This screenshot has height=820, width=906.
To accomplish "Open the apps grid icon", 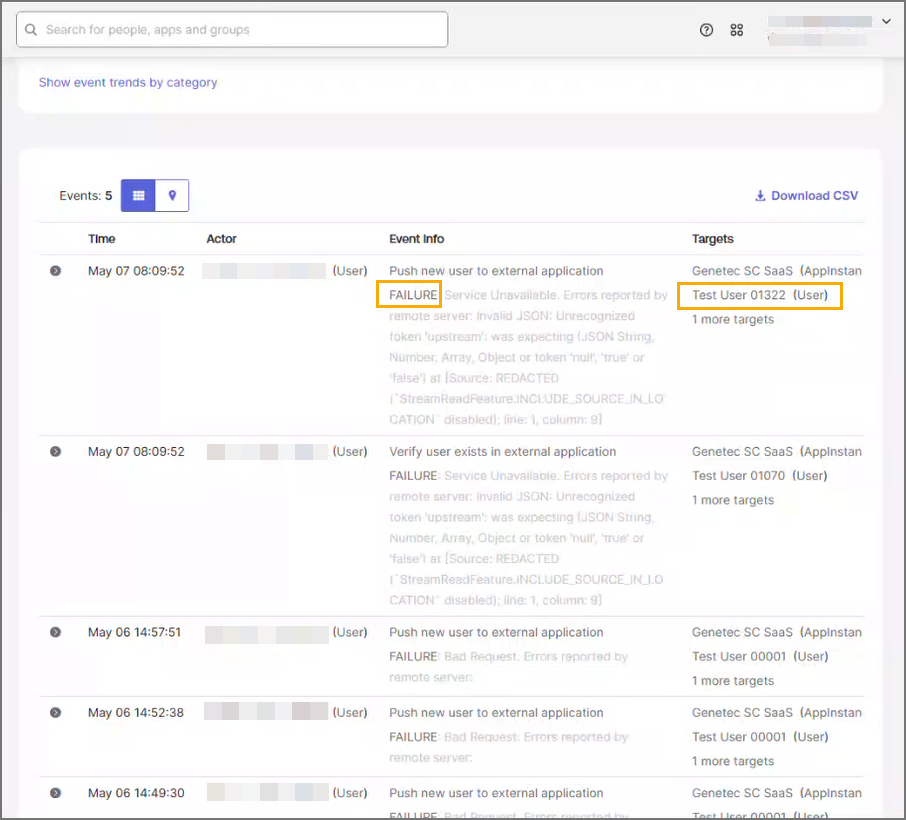I will 737,30.
